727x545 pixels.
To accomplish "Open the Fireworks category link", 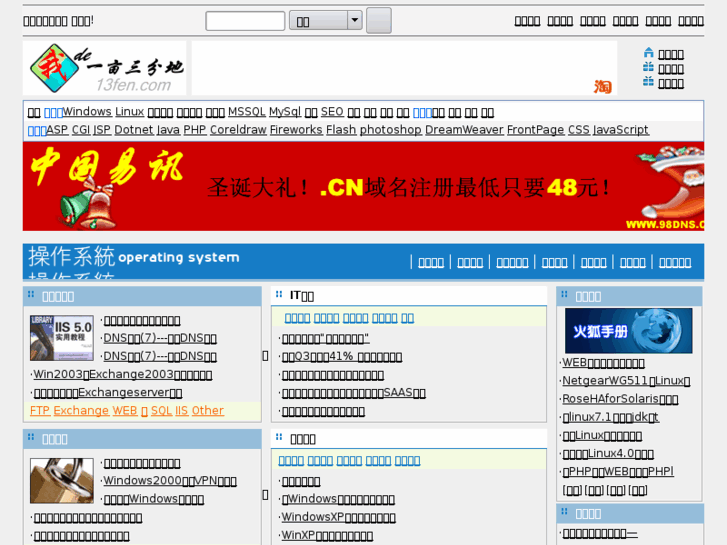I will 296,130.
